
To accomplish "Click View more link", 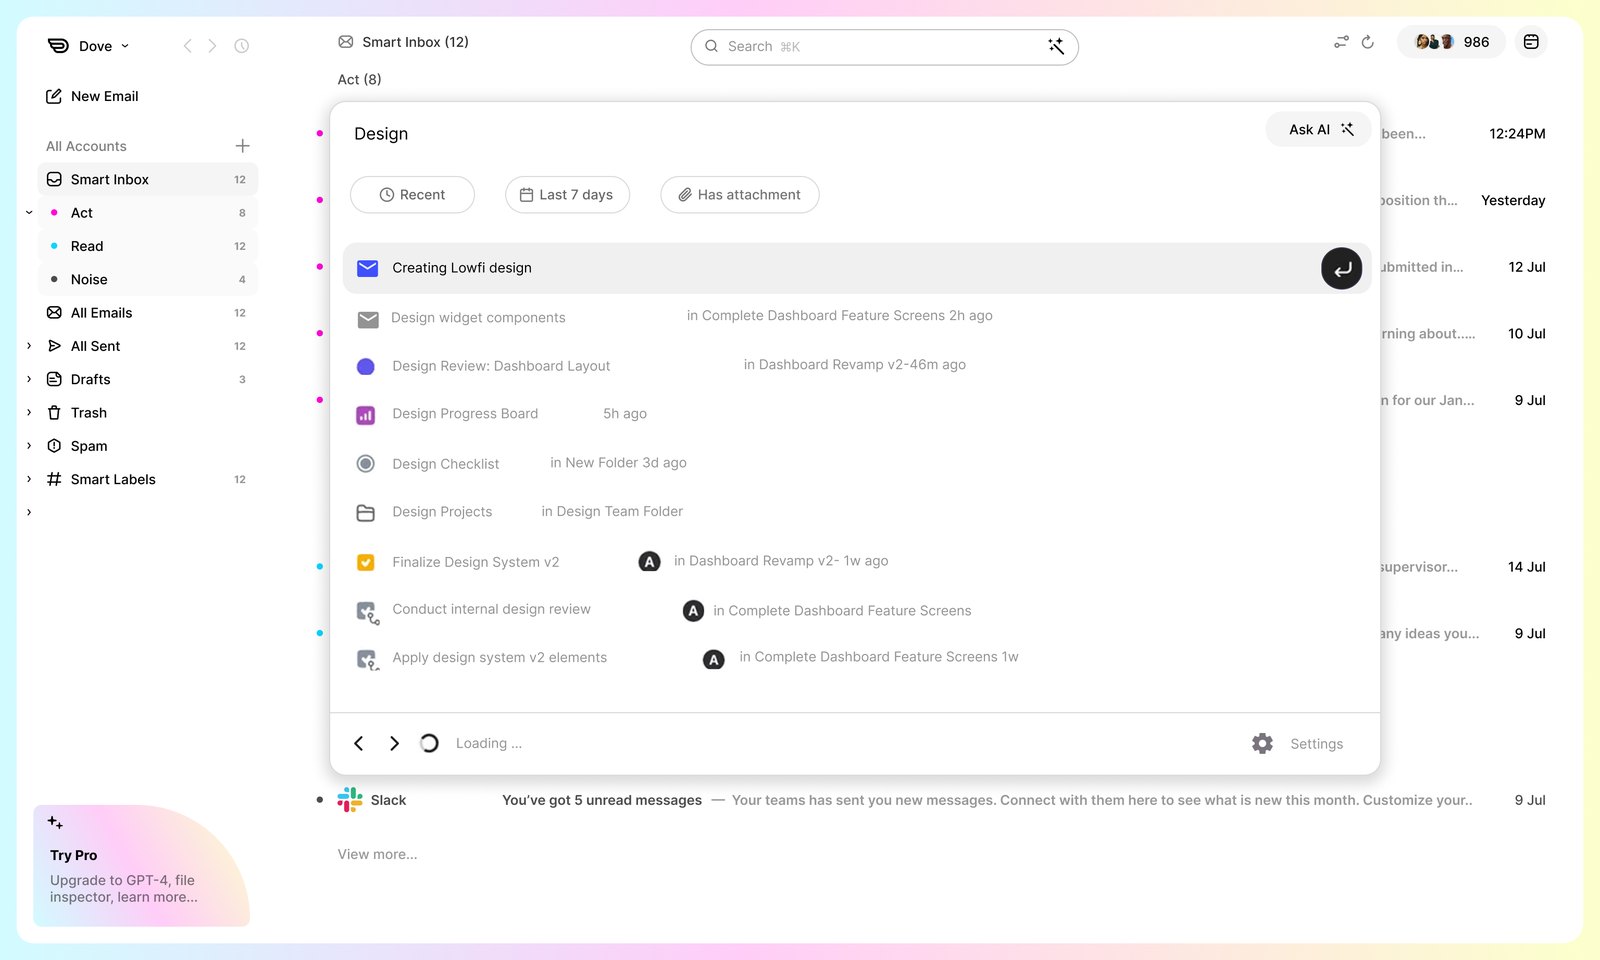I will pyautogui.click(x=377, y=854).
